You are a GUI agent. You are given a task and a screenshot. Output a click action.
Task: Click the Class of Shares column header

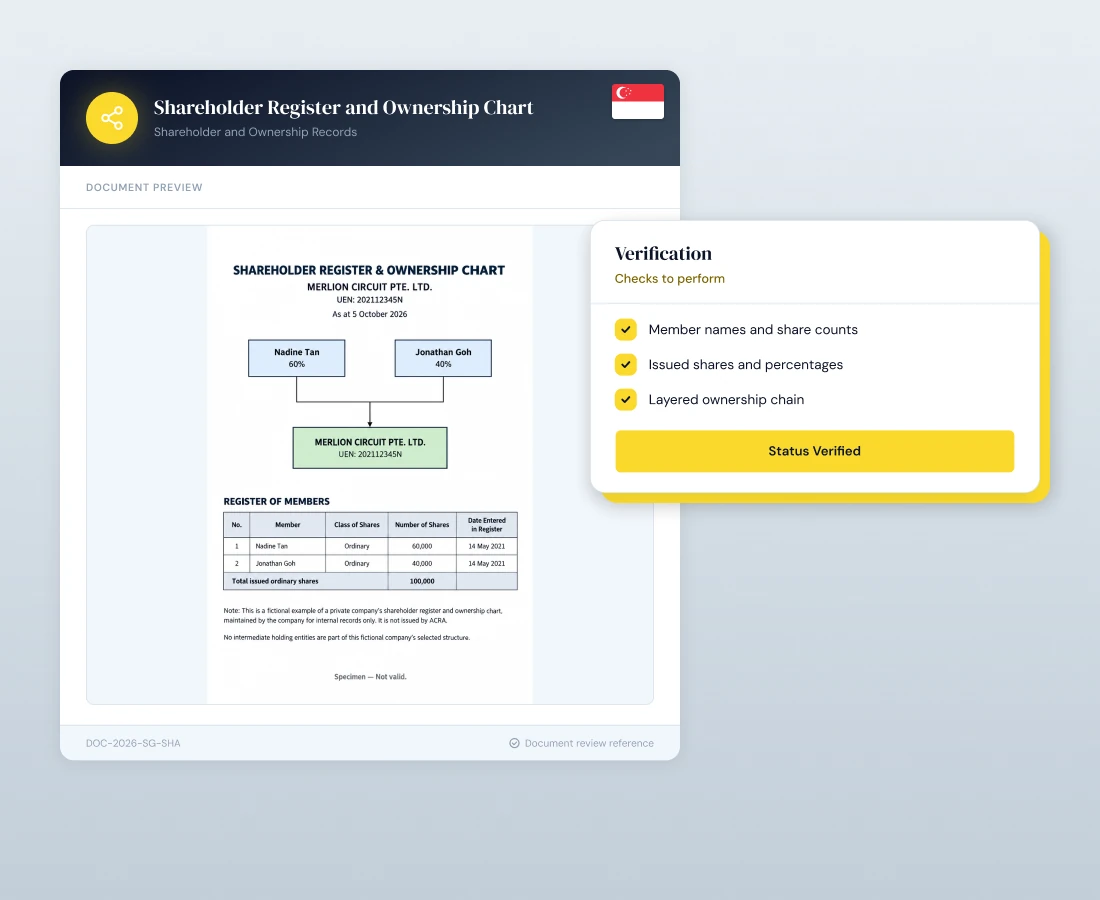pyautogui.click(x=356, y=525)
